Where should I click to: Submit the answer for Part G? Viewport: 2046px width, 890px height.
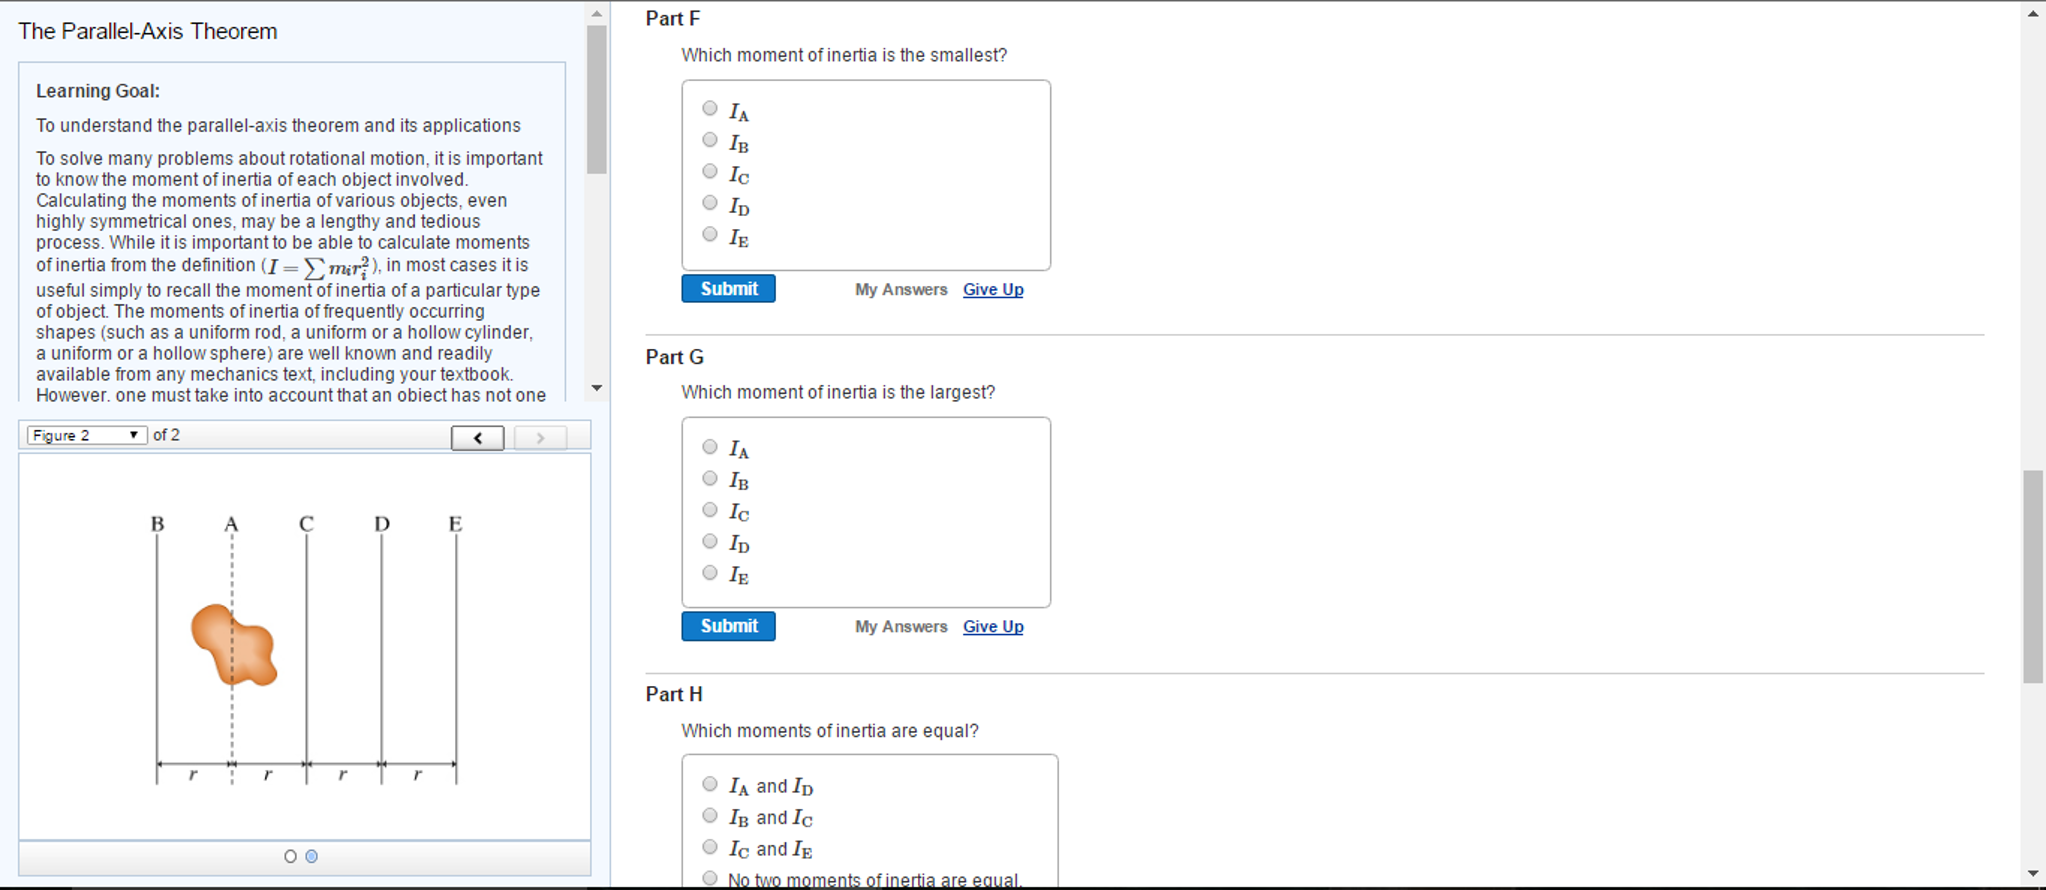point(727,625)
